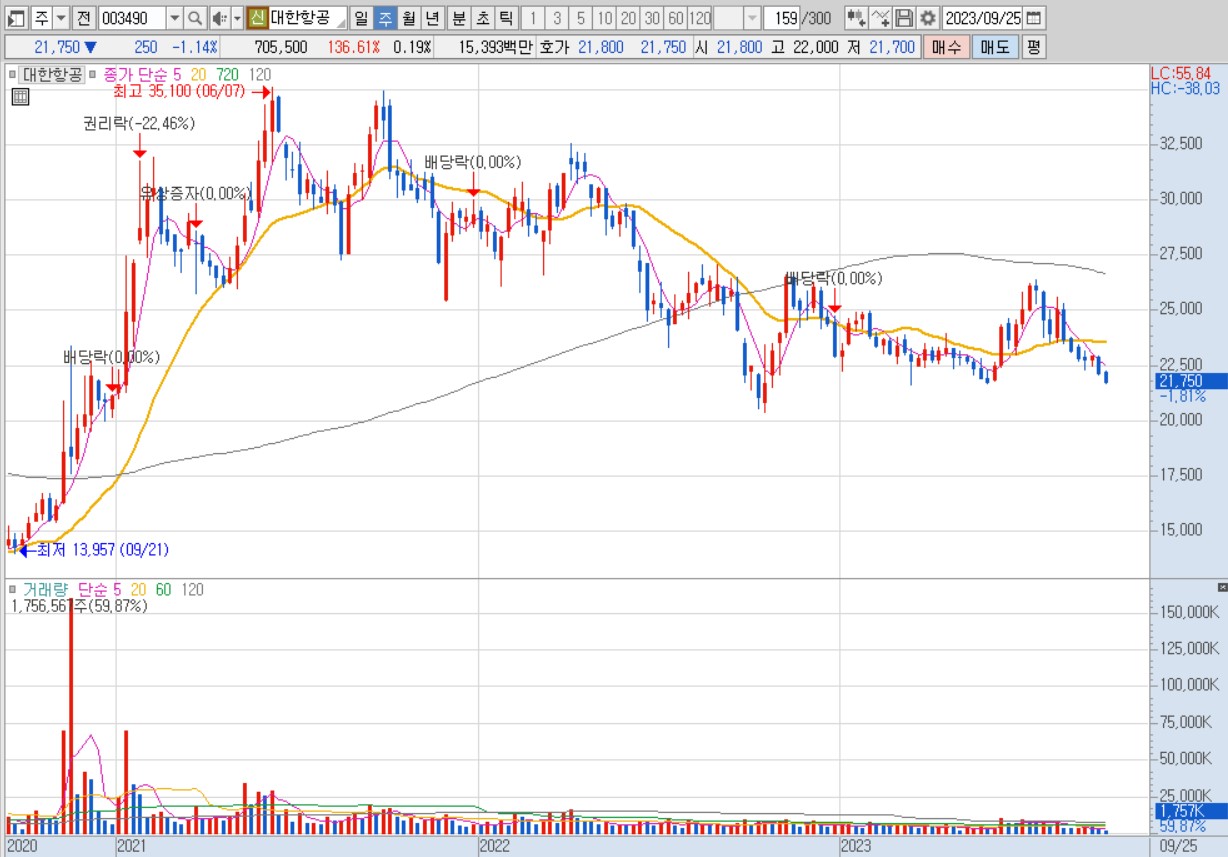Click the 15,393백만 trading value text

(496, 47)
